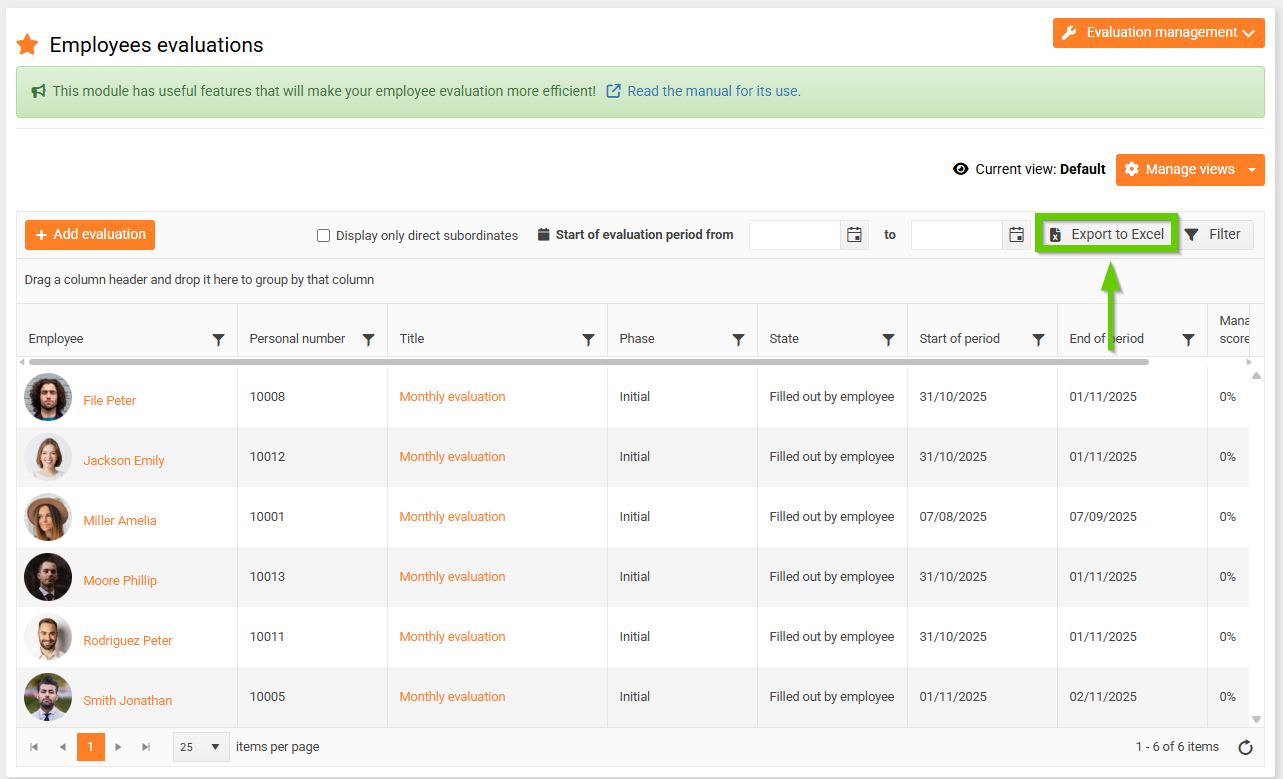Expand the Evaluation management dropdown
The height and width of the screenshot is (779, 1283).
[x=1158, y=33]
